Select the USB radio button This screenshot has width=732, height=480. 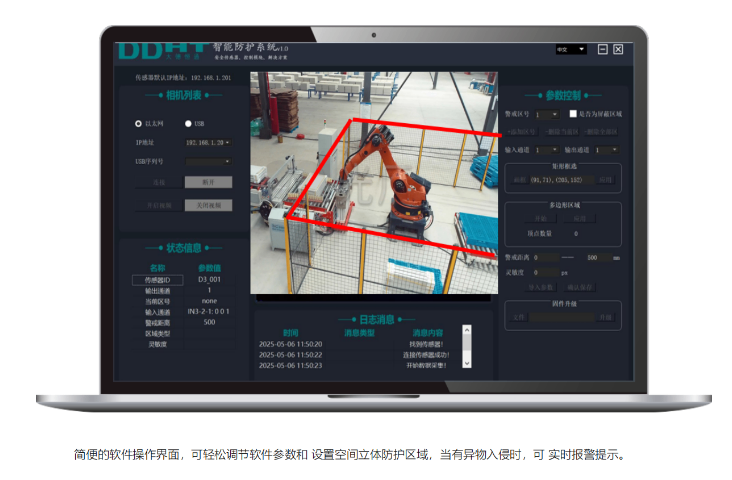click(188, 124)
